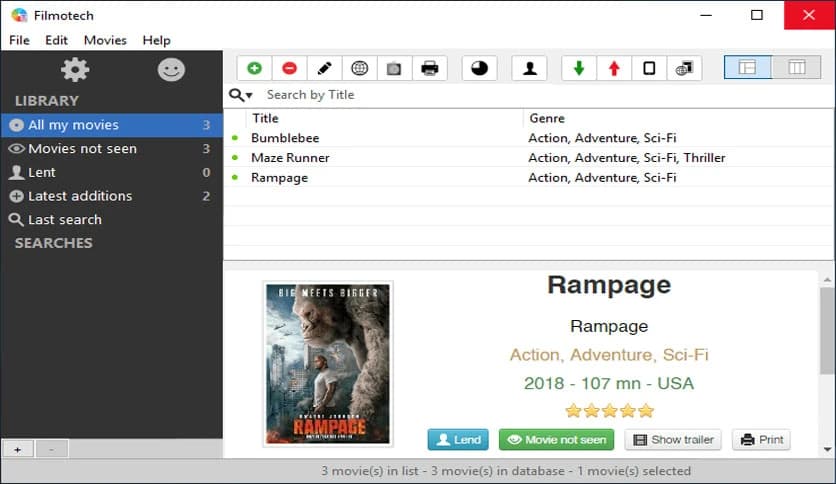836x484 pixels.
Task: Maximize the Filmotech window
Action: (757, 15)
